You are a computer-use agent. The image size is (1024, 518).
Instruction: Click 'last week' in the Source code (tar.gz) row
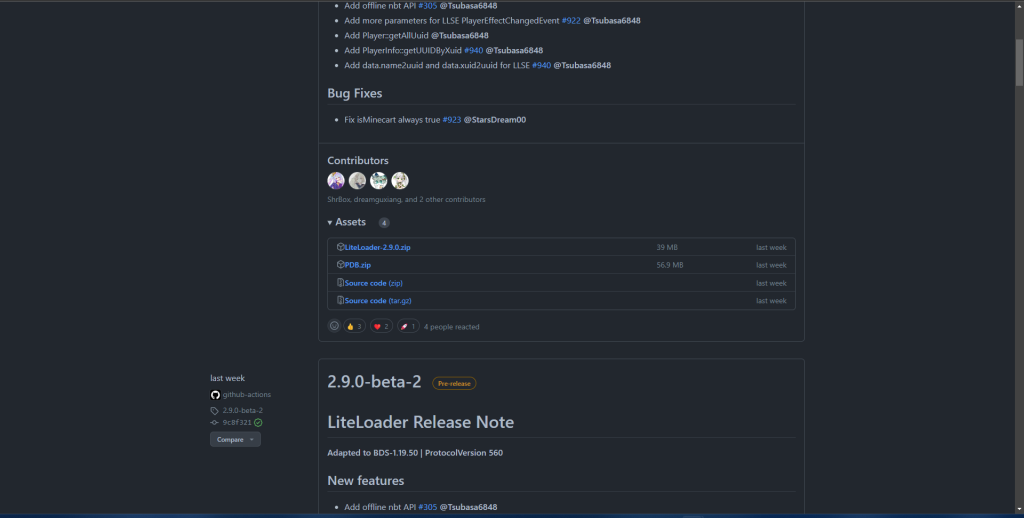click(x=771, y=300)
